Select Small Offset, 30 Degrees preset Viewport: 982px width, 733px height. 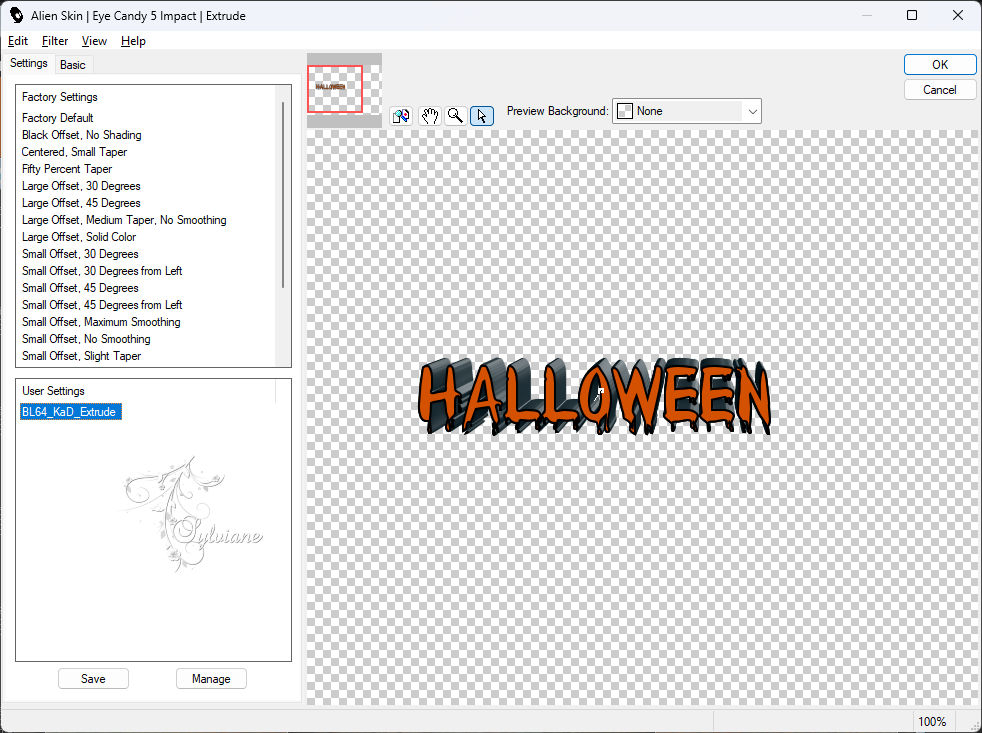80,254
